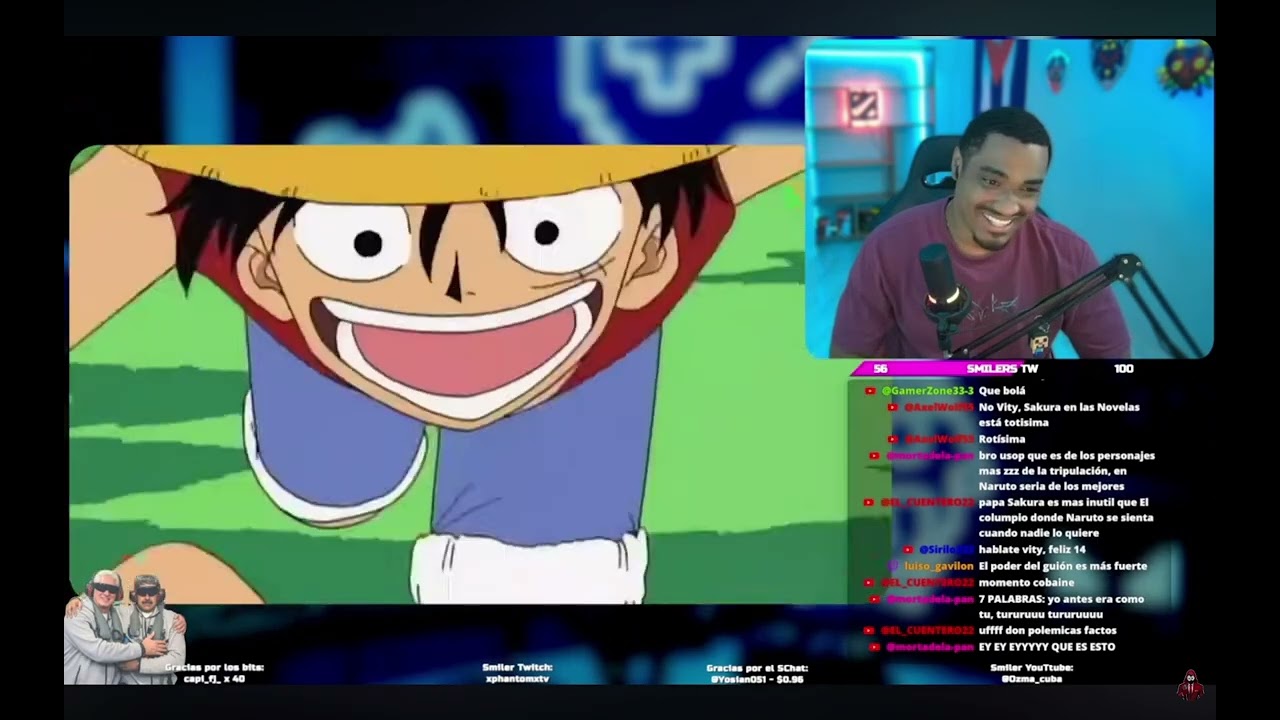Click the "Rotísima" chat message
This screenshot has width=1280, height=720.
(x=1002, y=439)
